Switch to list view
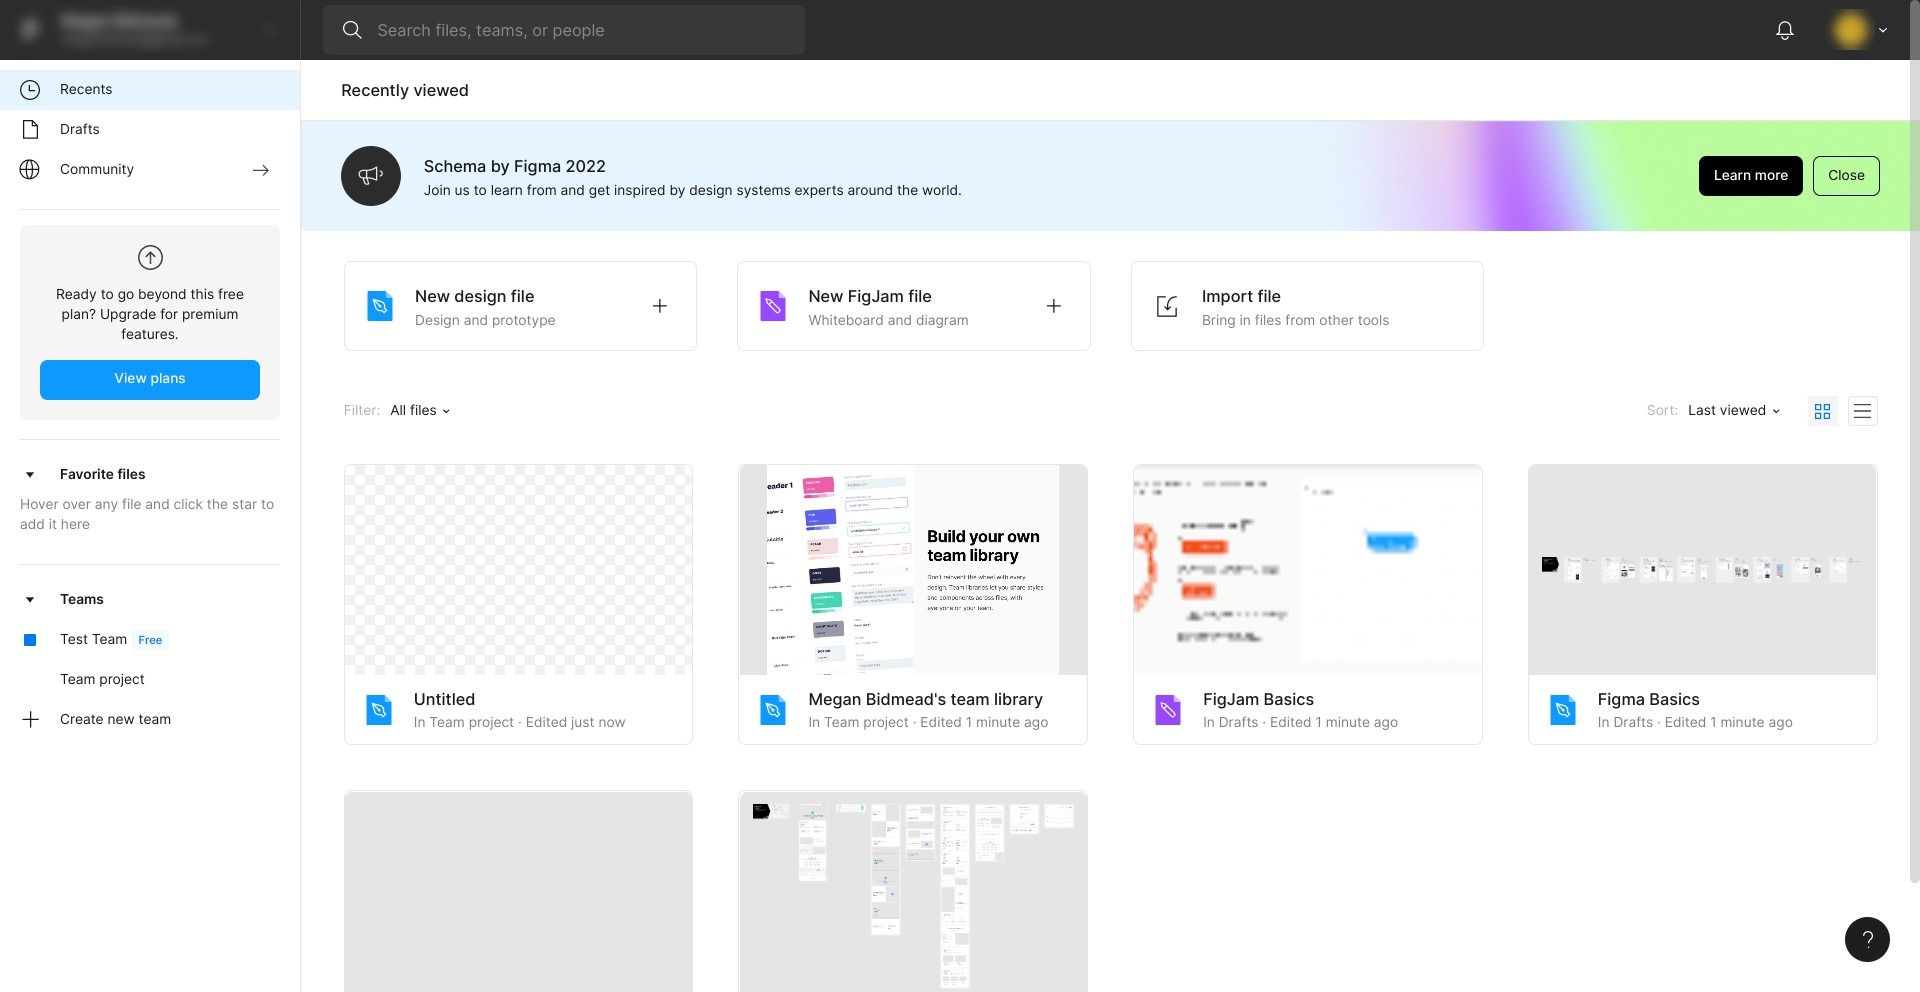Image resolution: width=1920 pixels, height=992 pixels. tap(1862, 411)
